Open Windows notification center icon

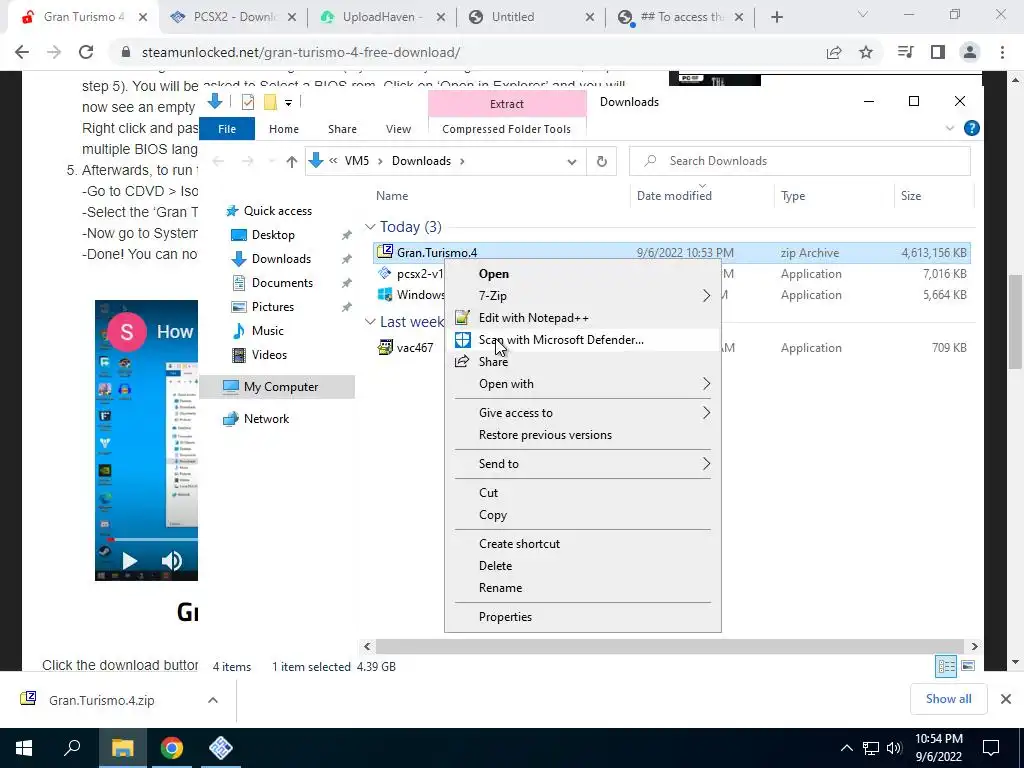pyautogui.click(x=991, y=748)
